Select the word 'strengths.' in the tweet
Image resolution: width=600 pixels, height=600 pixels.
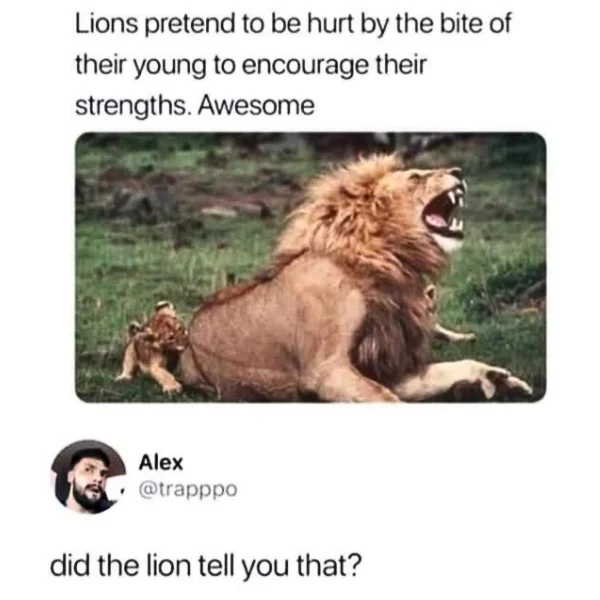[134, 105]
